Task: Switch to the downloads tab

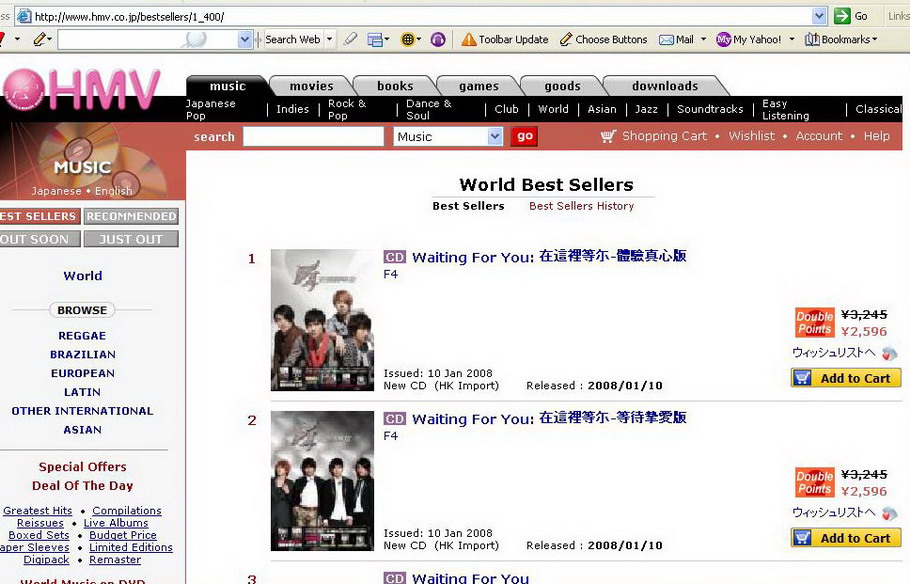Action: click(665, 86)
